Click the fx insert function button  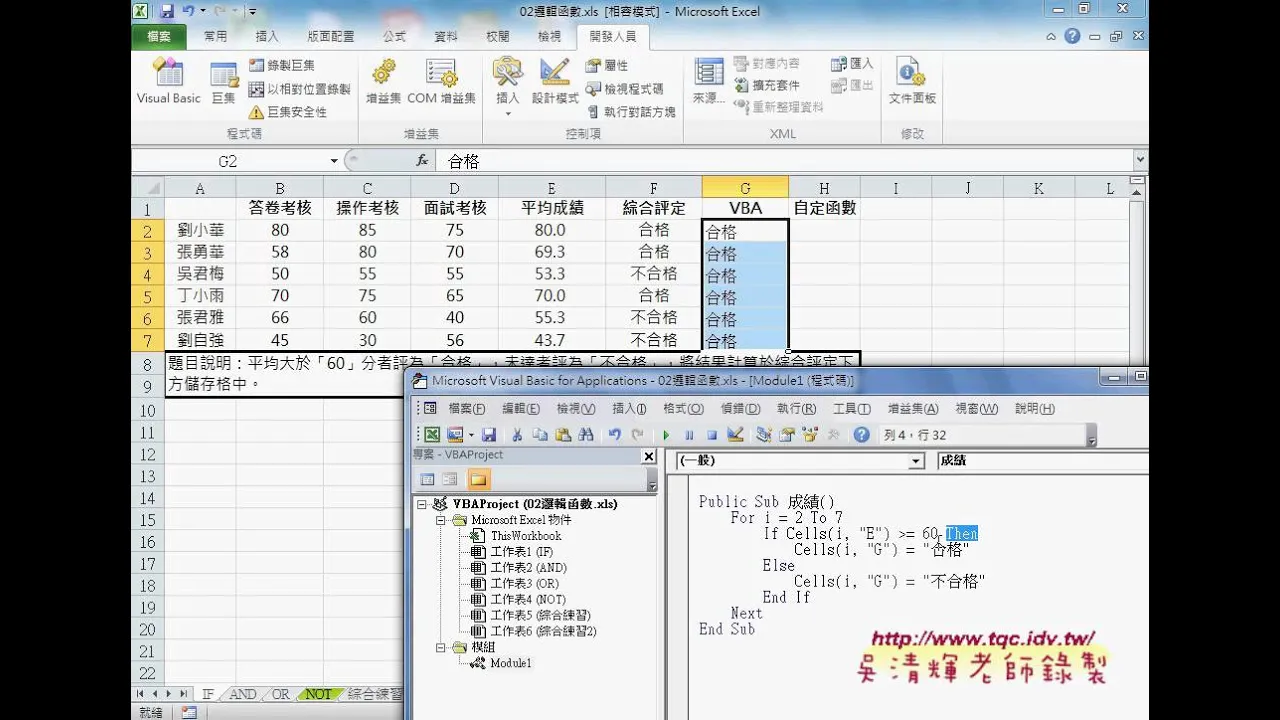click(x=422, y=161)
